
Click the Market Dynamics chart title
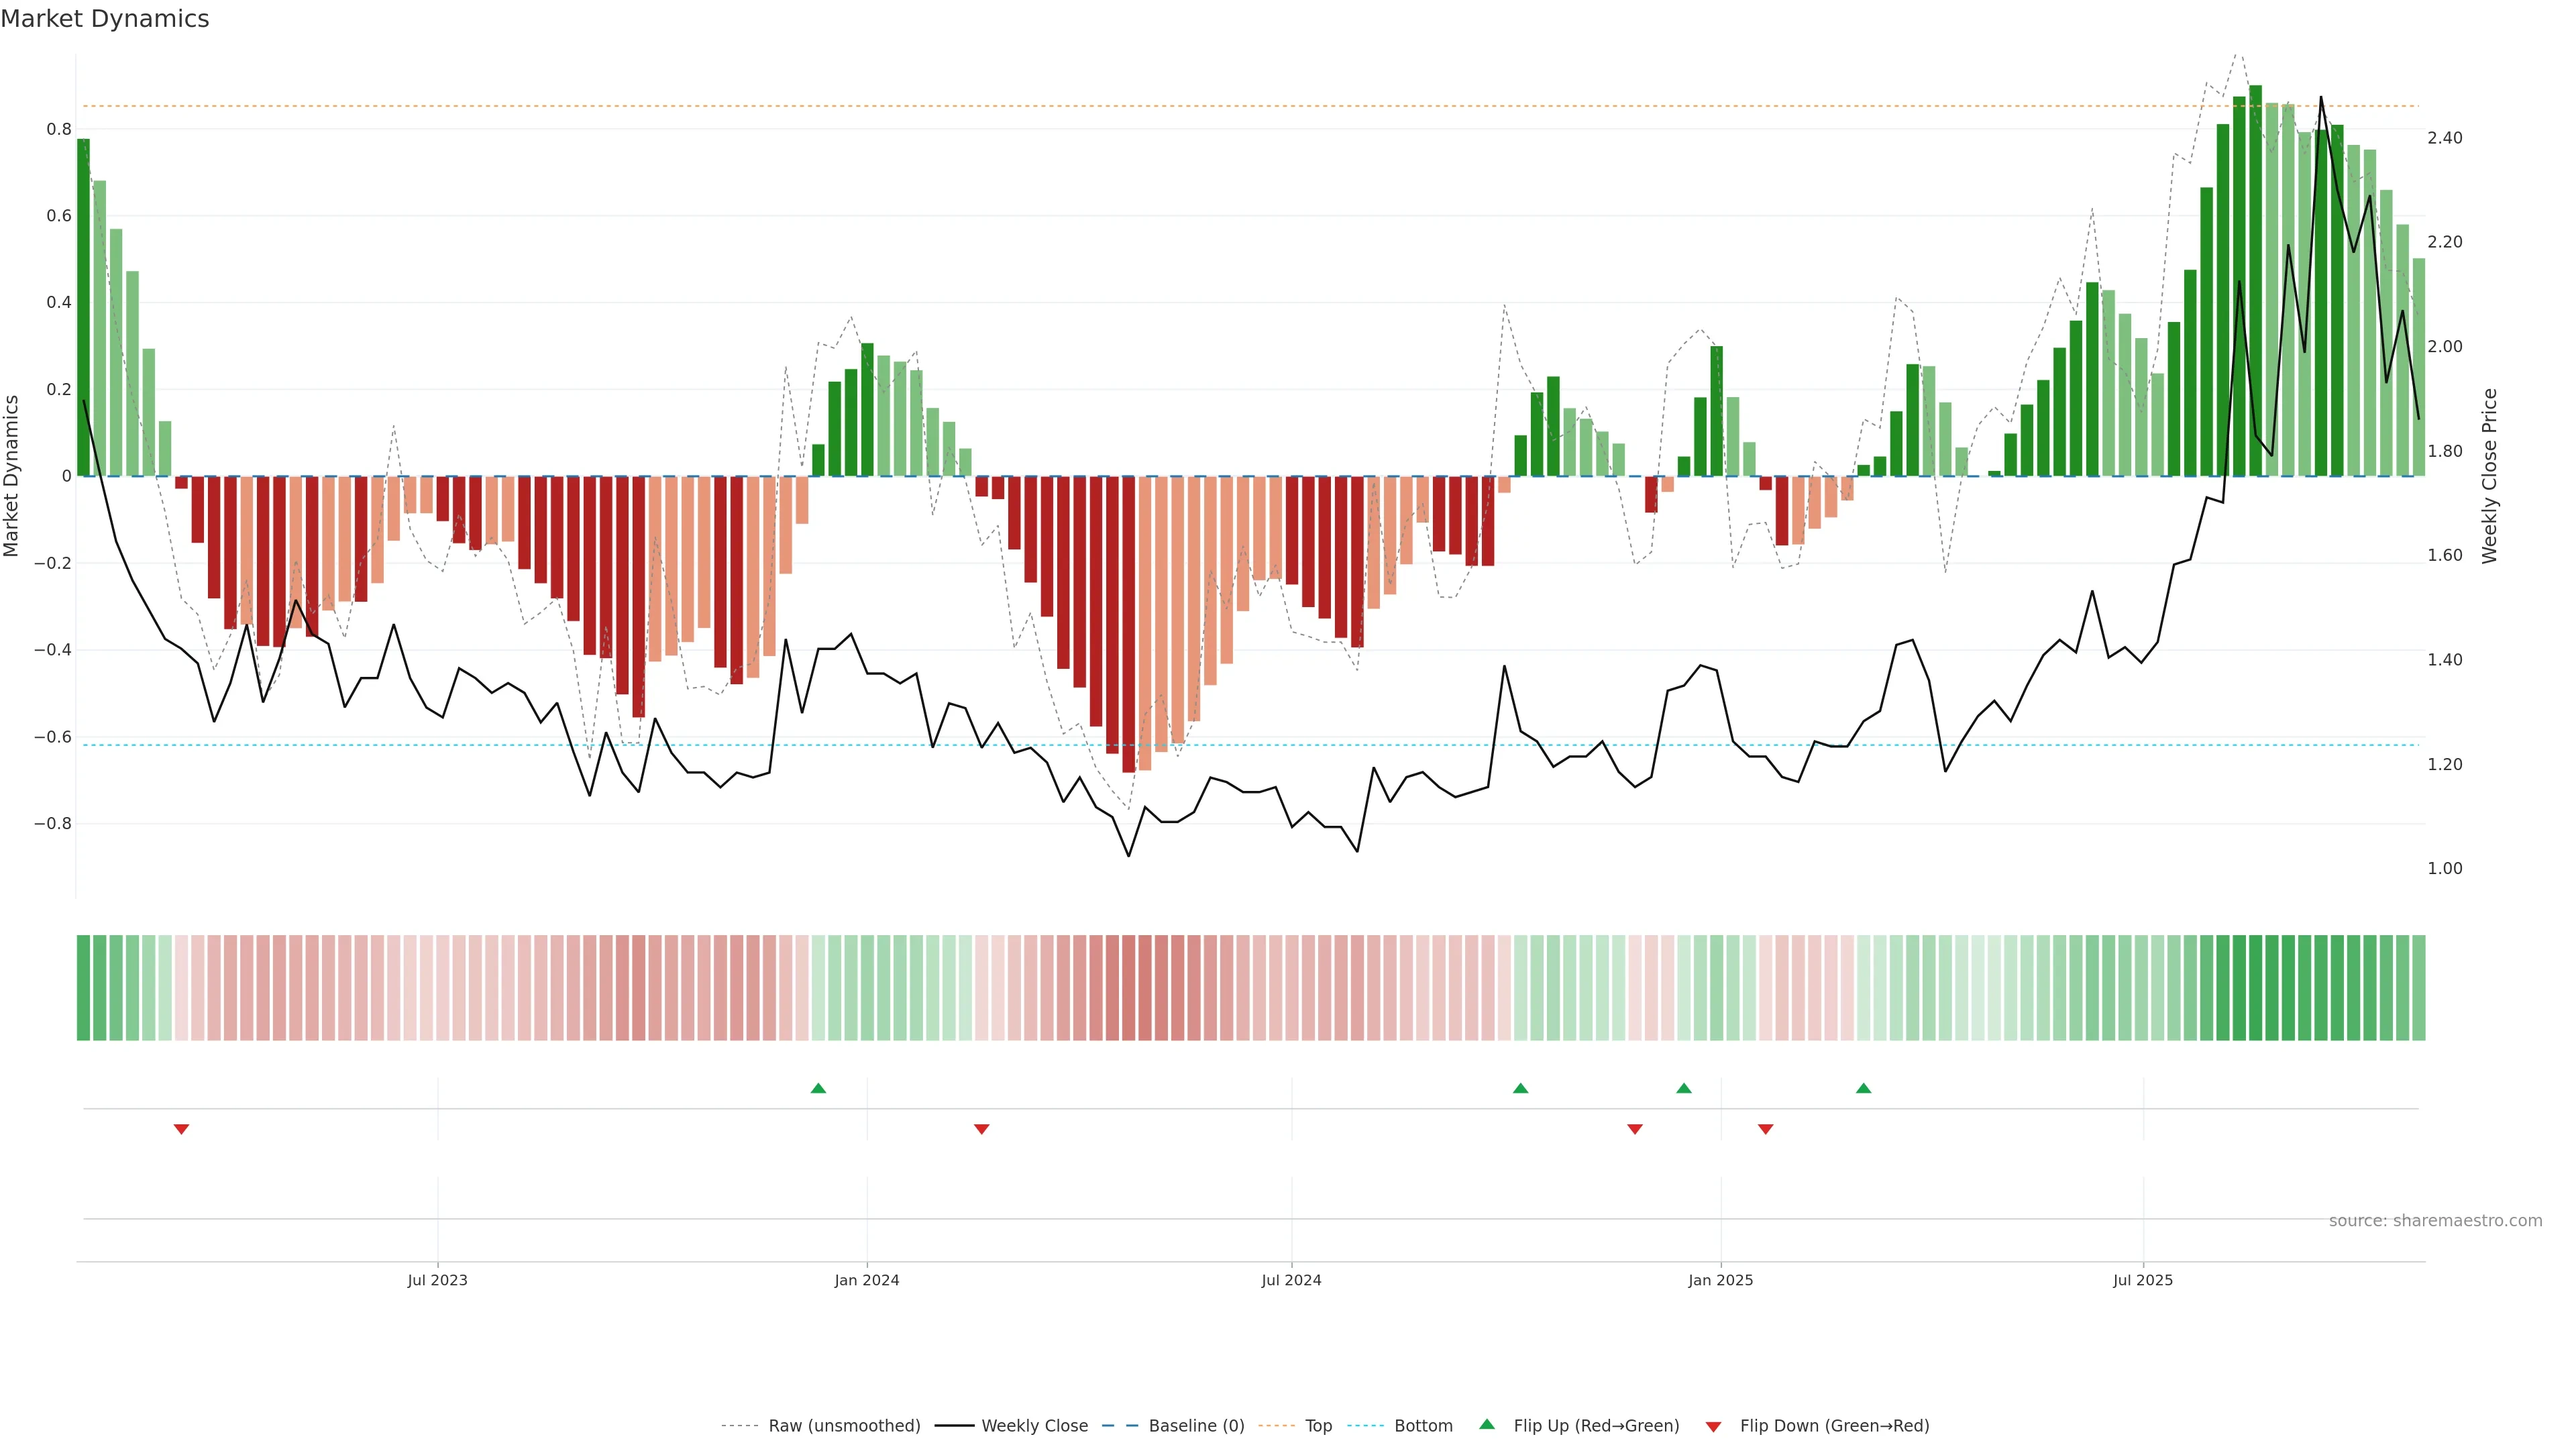click(x=105, y=19)
